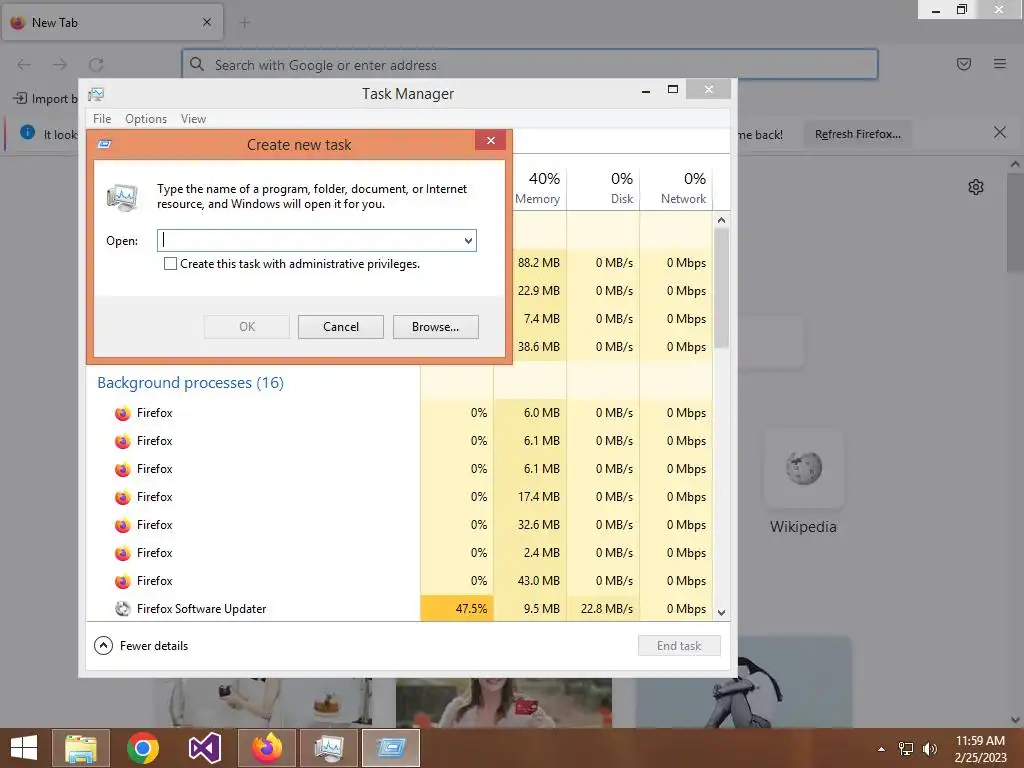Screen dimensions: 1024x768
Task: Open Task Manager's View menu
Action: pos(193,119)
